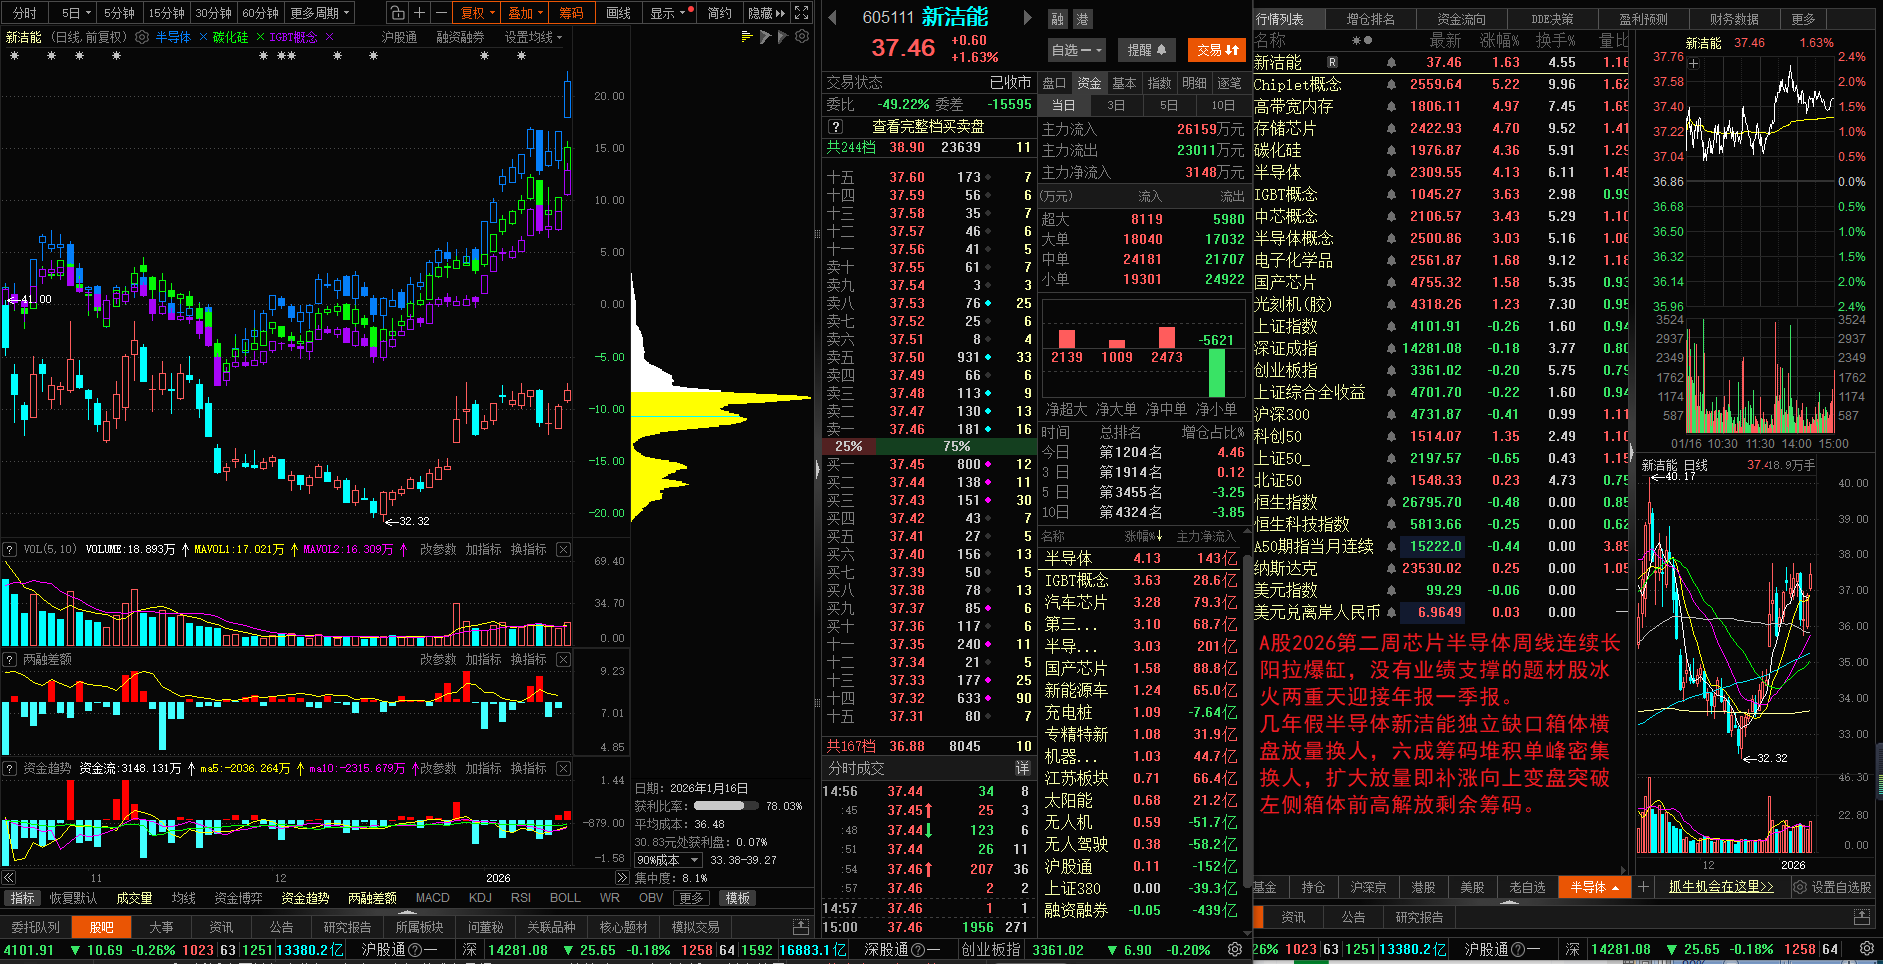Remove IGBT概念 overlay with its purple X
The image size is (1883, 964).
coord(329,37)
